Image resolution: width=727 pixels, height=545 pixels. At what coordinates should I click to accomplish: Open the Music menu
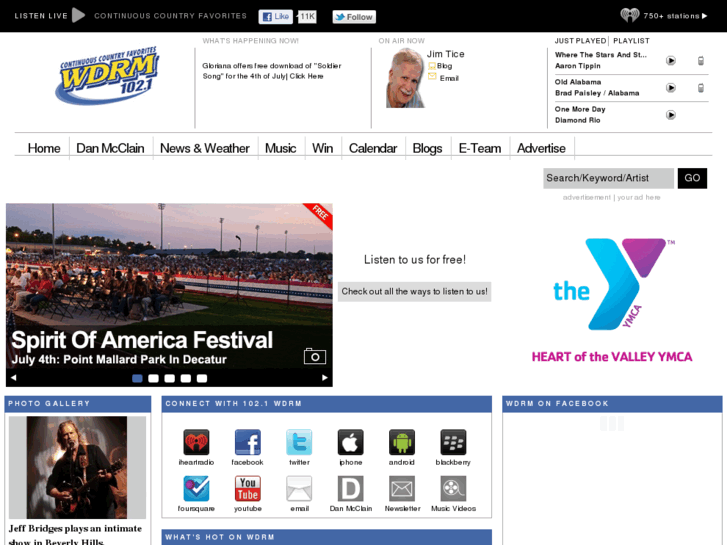tap(281, 148)
